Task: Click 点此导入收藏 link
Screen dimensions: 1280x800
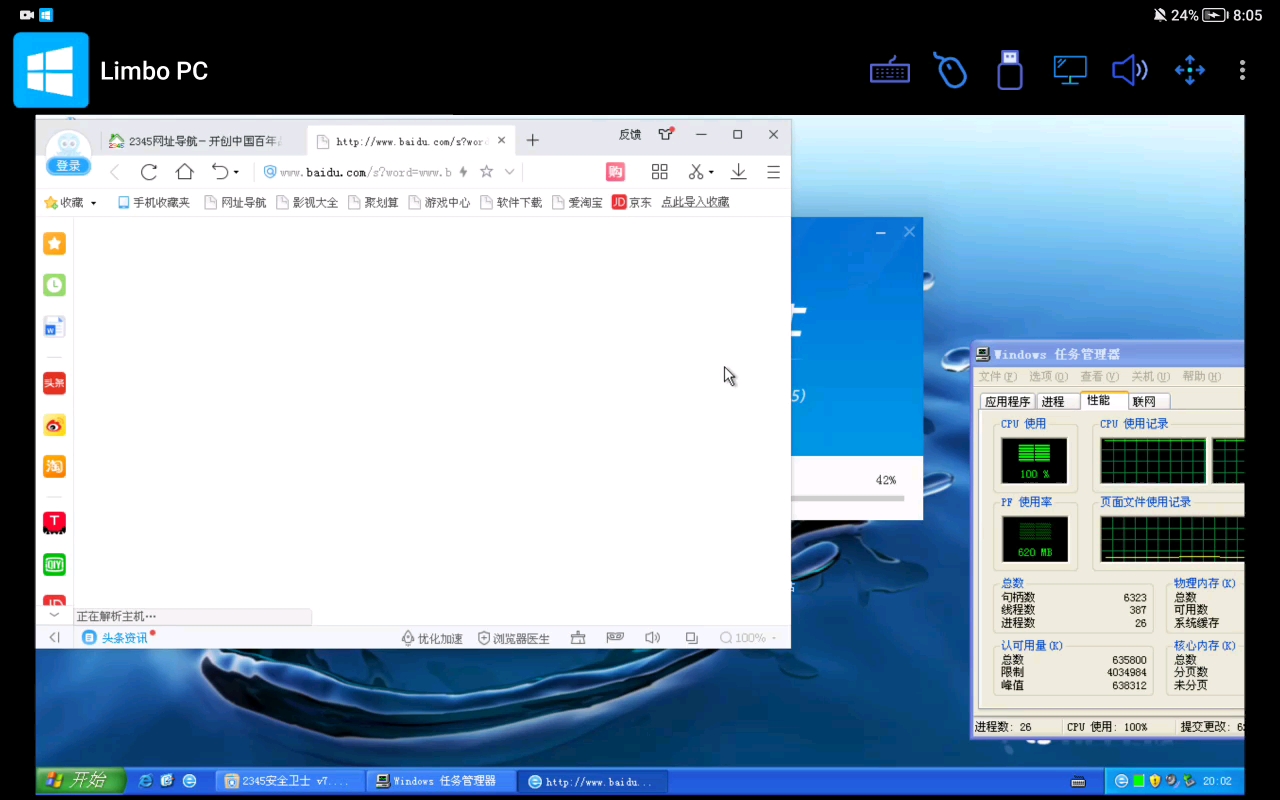Action: pyautogui.click(x=695, y=203)
